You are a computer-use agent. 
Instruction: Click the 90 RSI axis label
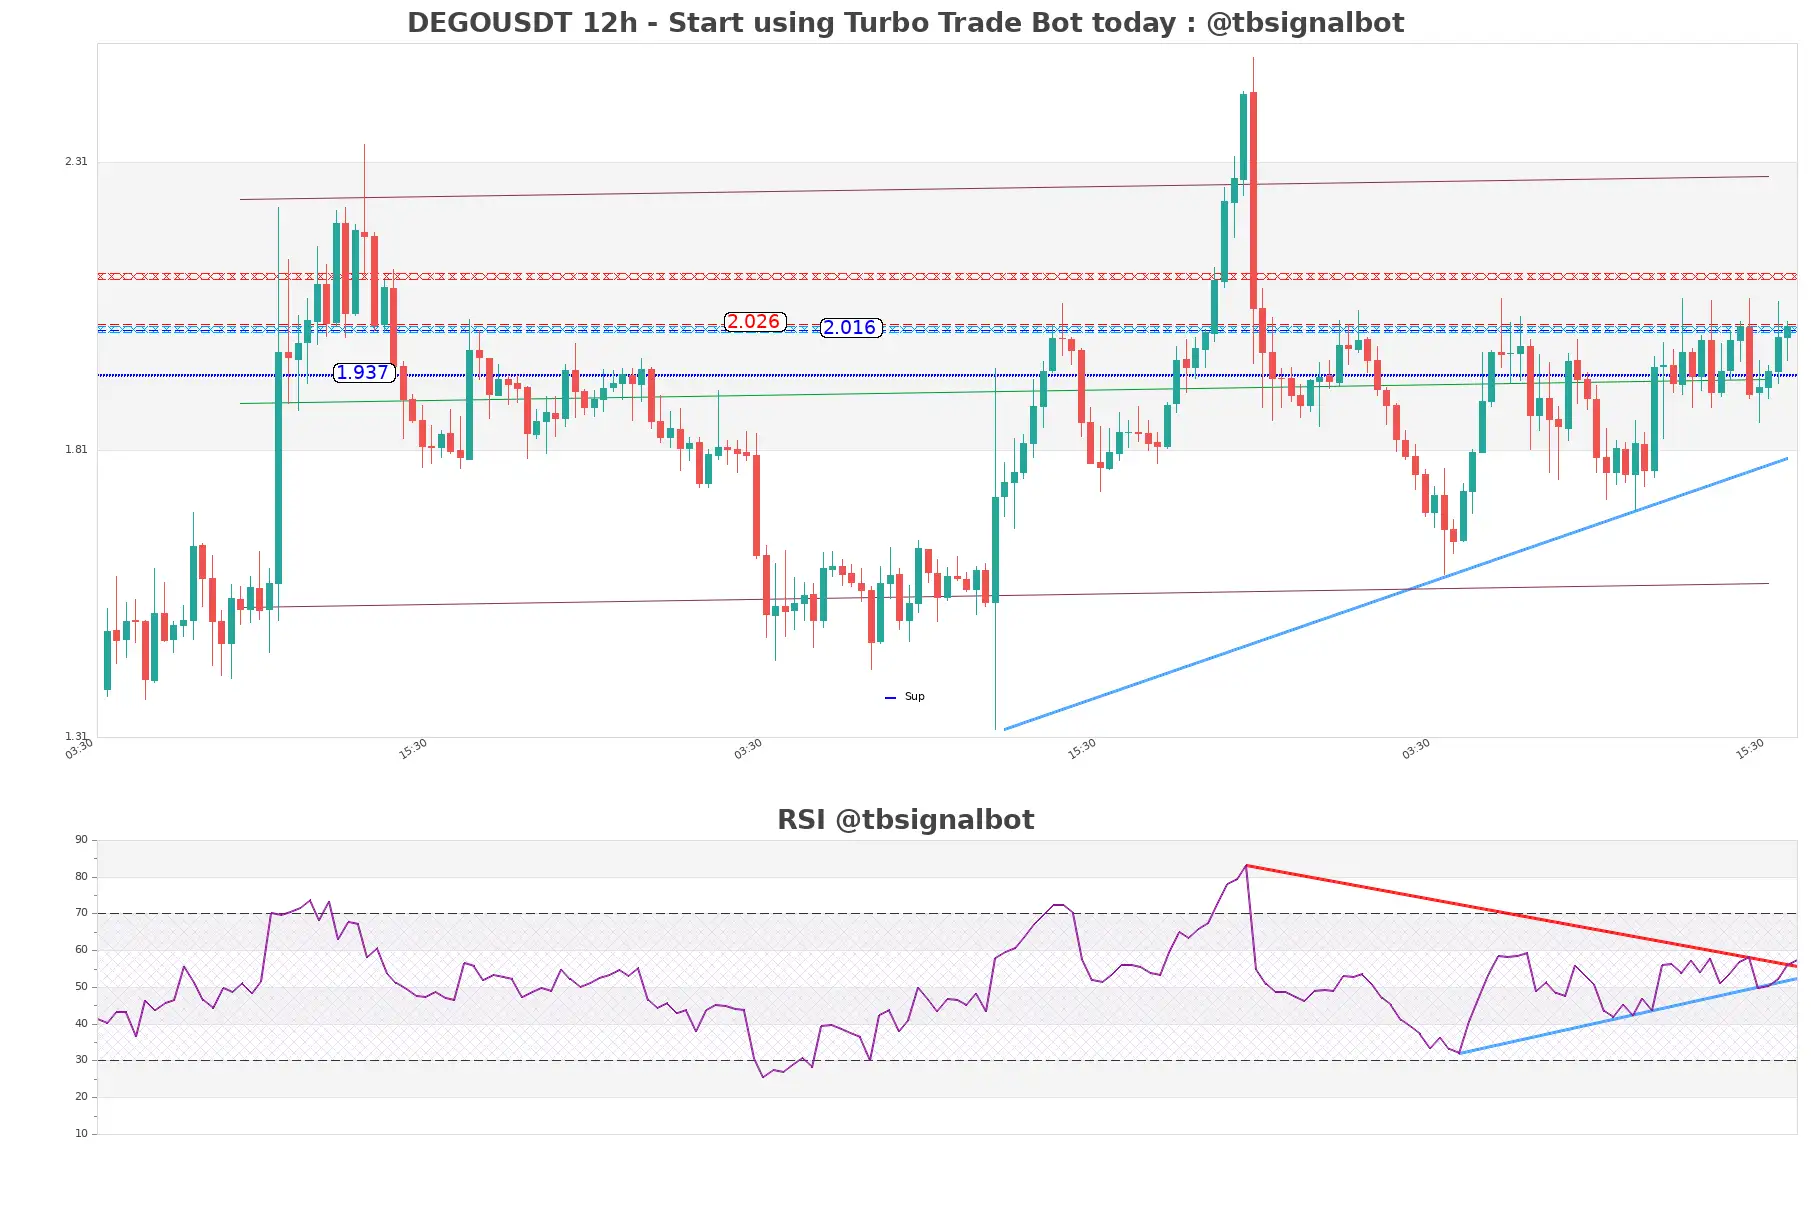pos(81,840)
